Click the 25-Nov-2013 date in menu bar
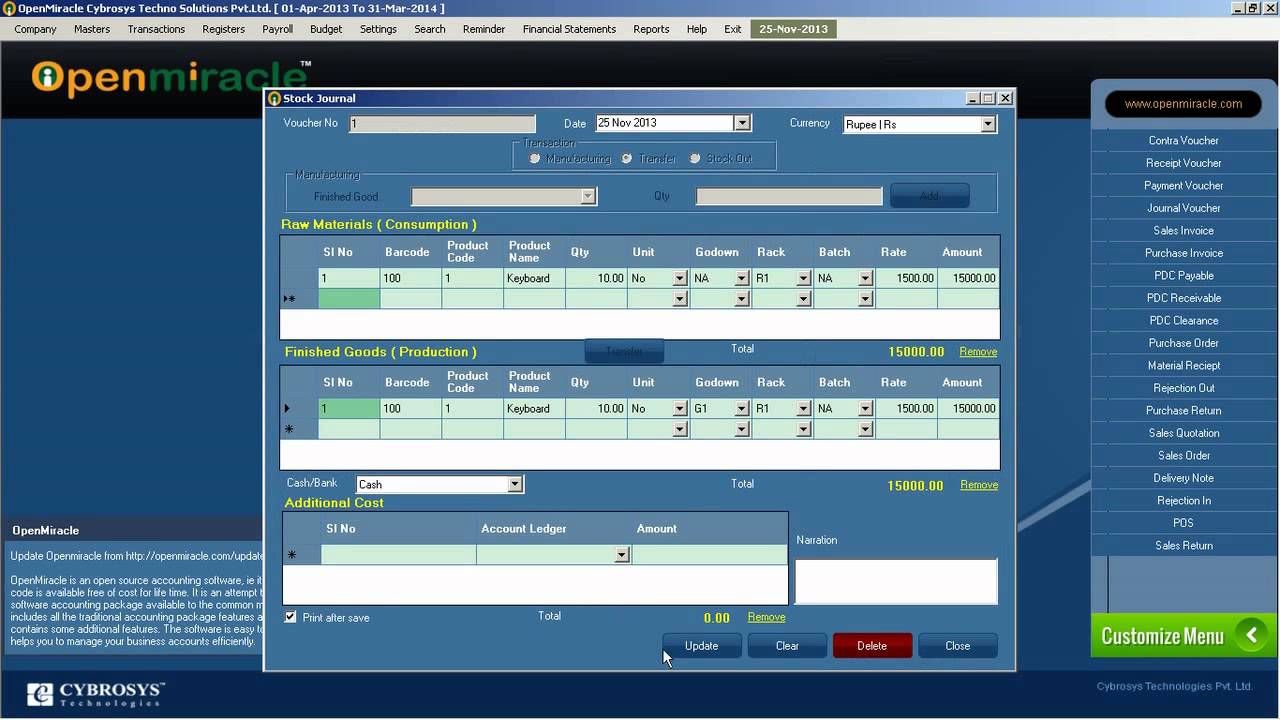Image resolution: width=1280 pixels, height=720 pixels. (794, 29)
